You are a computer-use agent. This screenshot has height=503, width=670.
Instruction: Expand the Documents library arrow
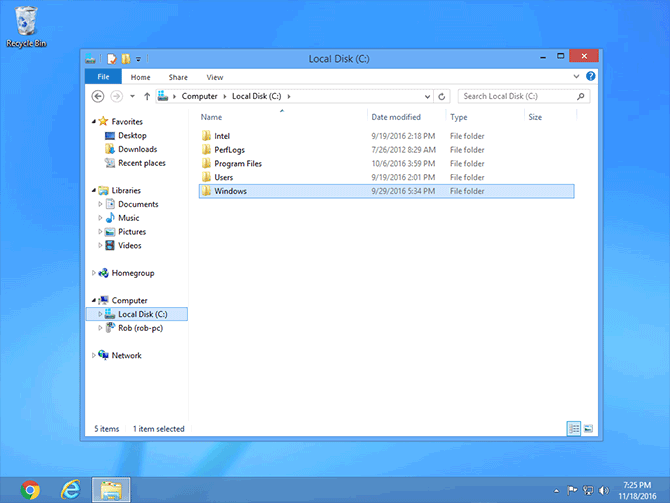click(x=100, y=204)
